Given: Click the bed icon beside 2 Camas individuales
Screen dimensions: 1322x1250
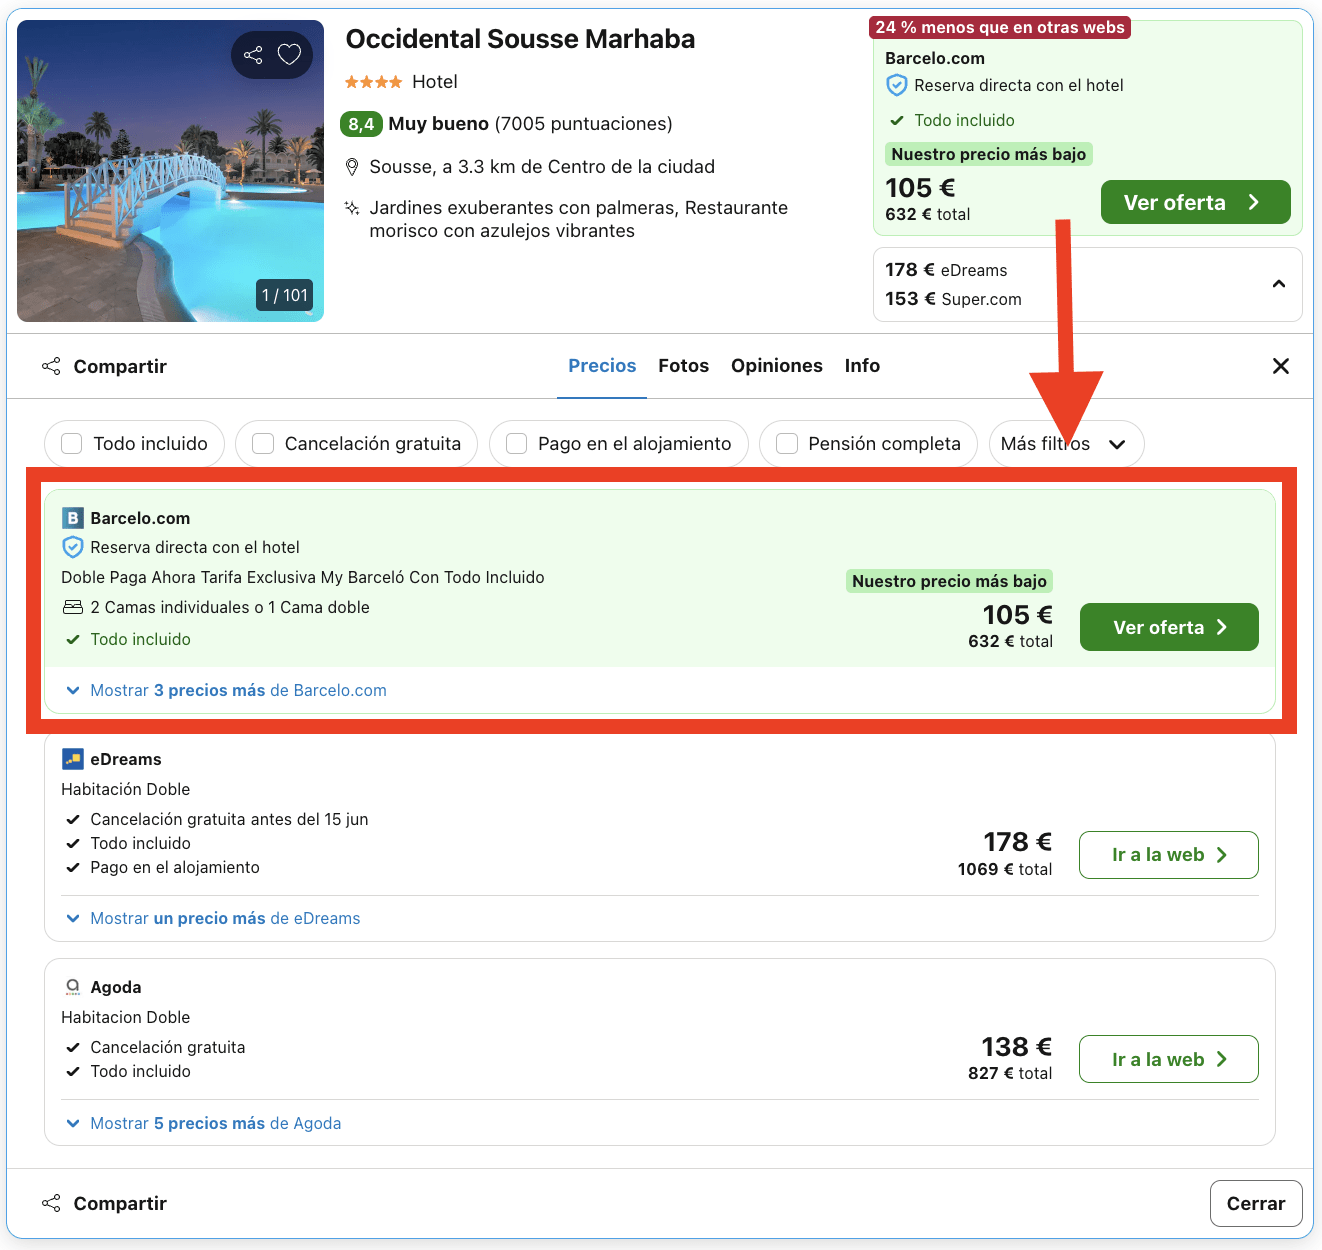Looking at the screenshot, I should click(73, 607).
